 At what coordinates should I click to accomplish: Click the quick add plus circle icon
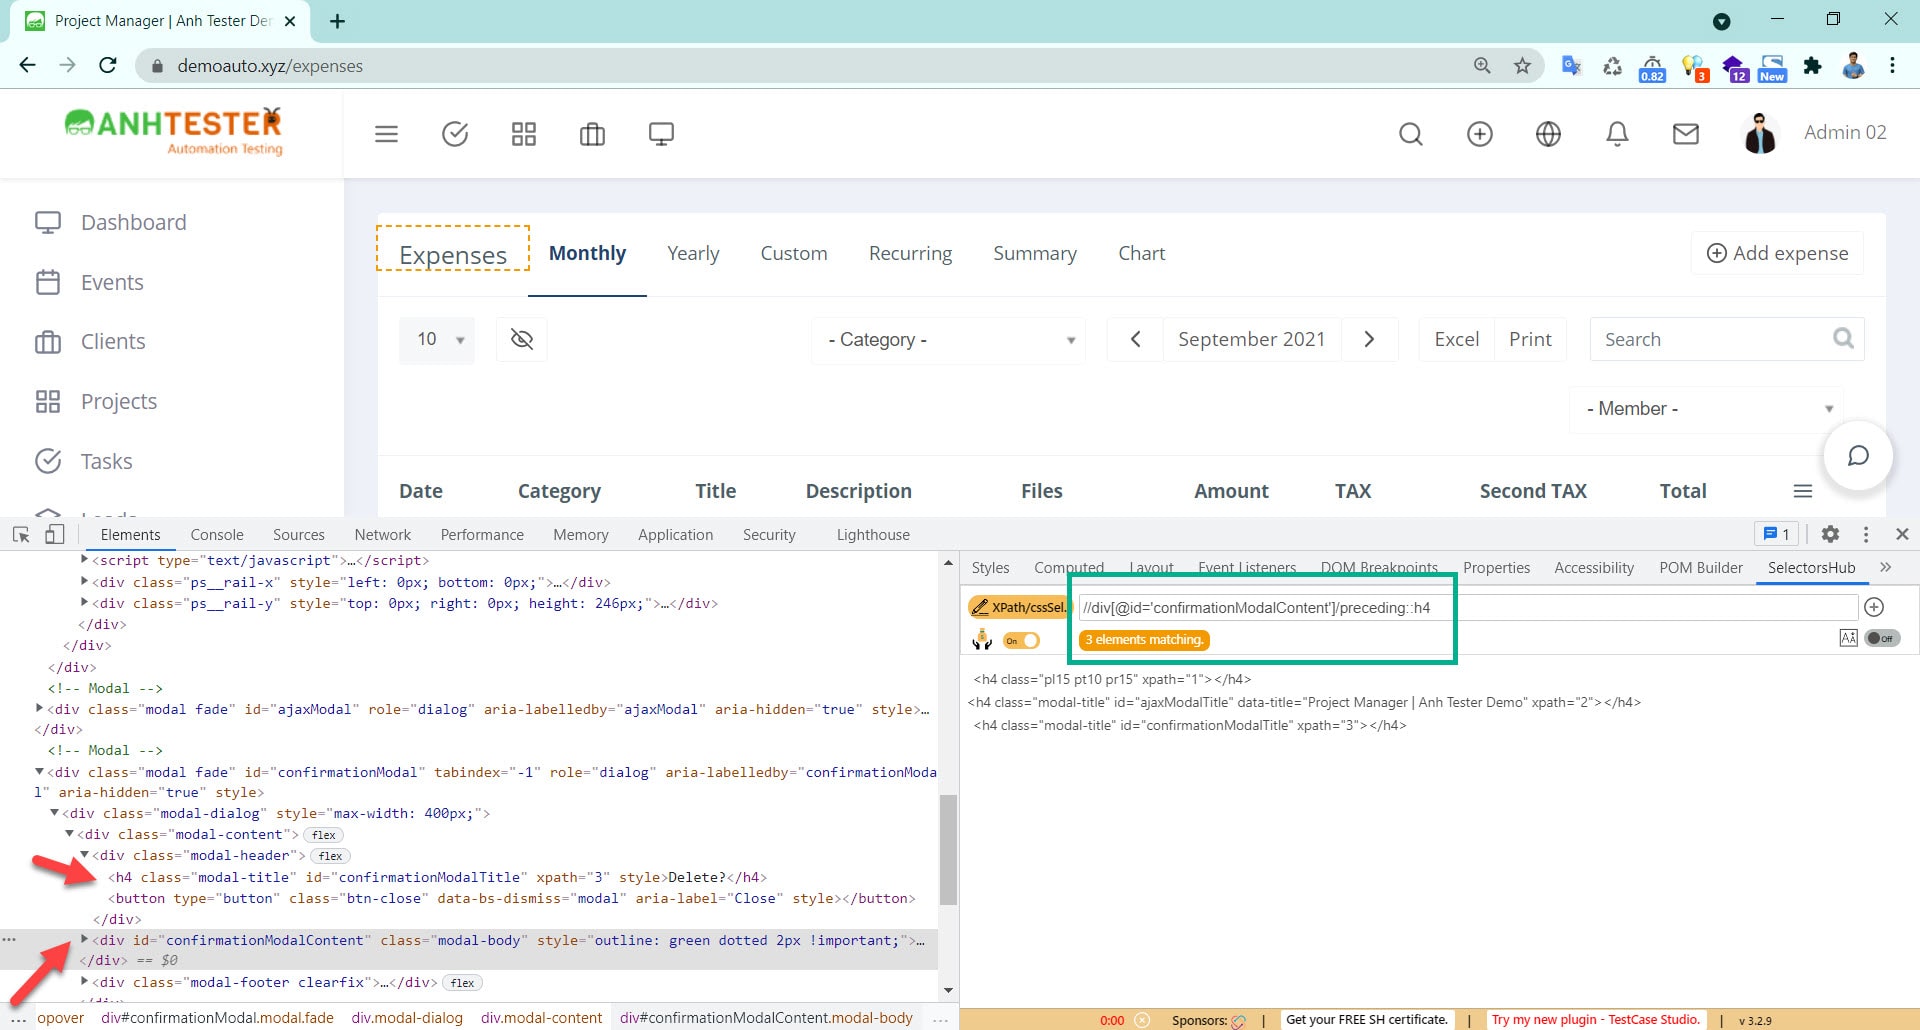[x=1480, y=134]
